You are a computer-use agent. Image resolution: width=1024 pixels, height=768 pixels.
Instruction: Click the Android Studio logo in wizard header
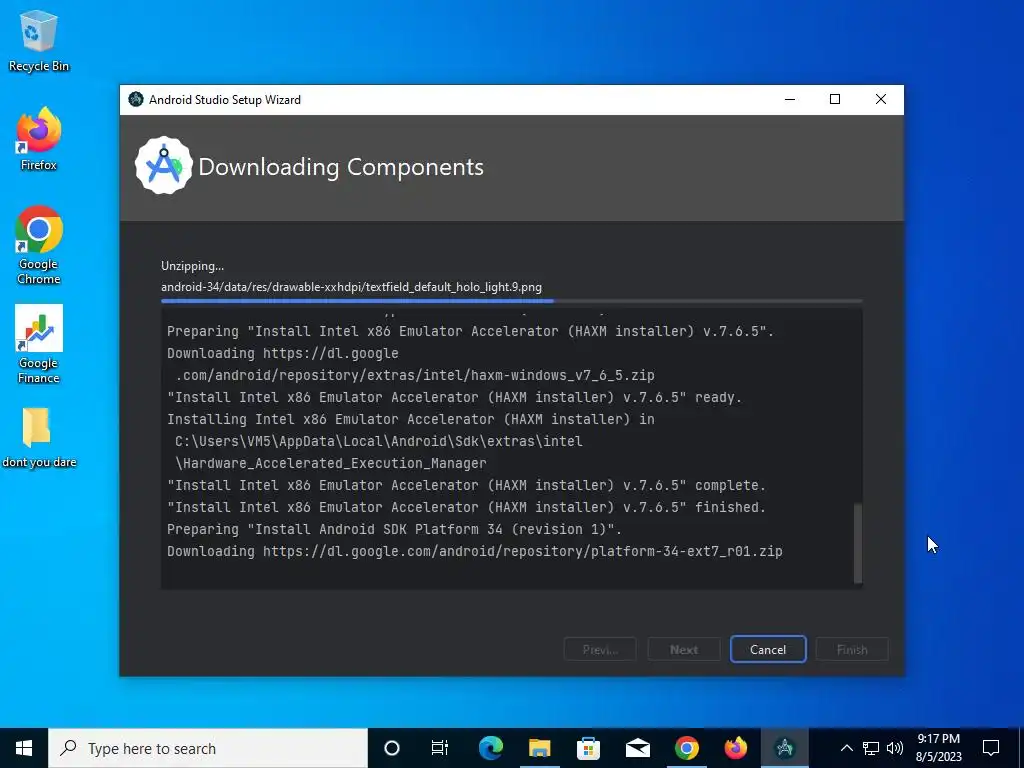(x=163, y=166)
